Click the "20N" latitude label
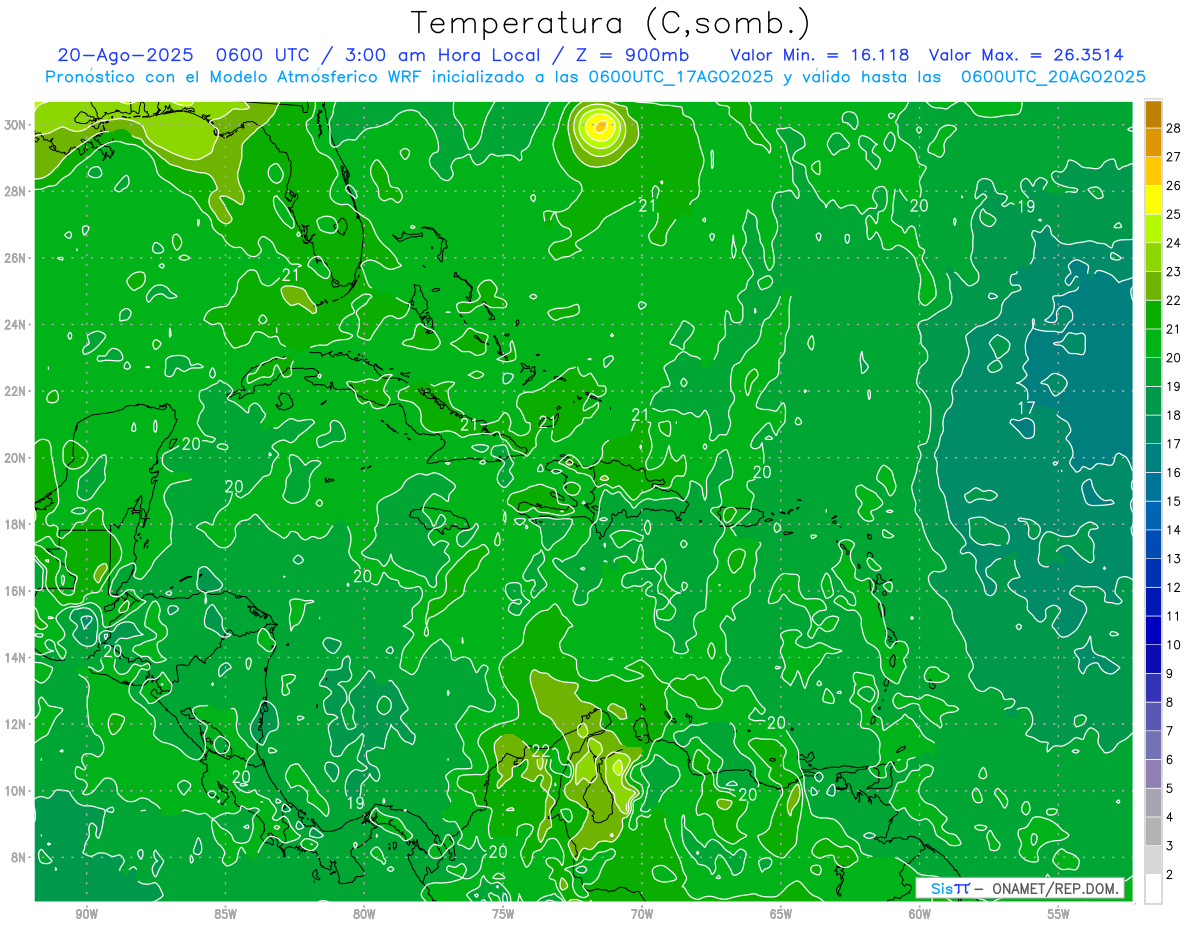This screenshot has height=927, width=1200. point(17,458)
